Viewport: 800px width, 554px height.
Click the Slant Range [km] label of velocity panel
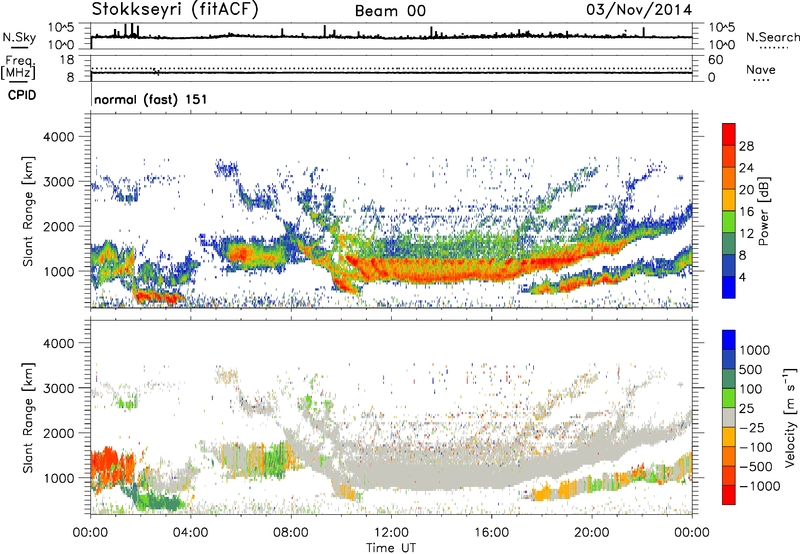(x=28, y=417)
